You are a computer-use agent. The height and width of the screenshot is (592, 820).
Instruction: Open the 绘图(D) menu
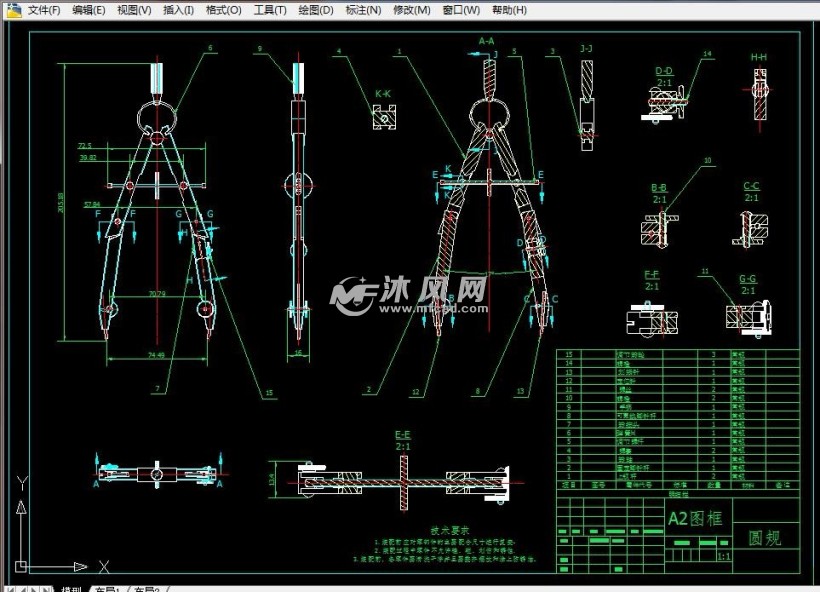pos(316,10)
